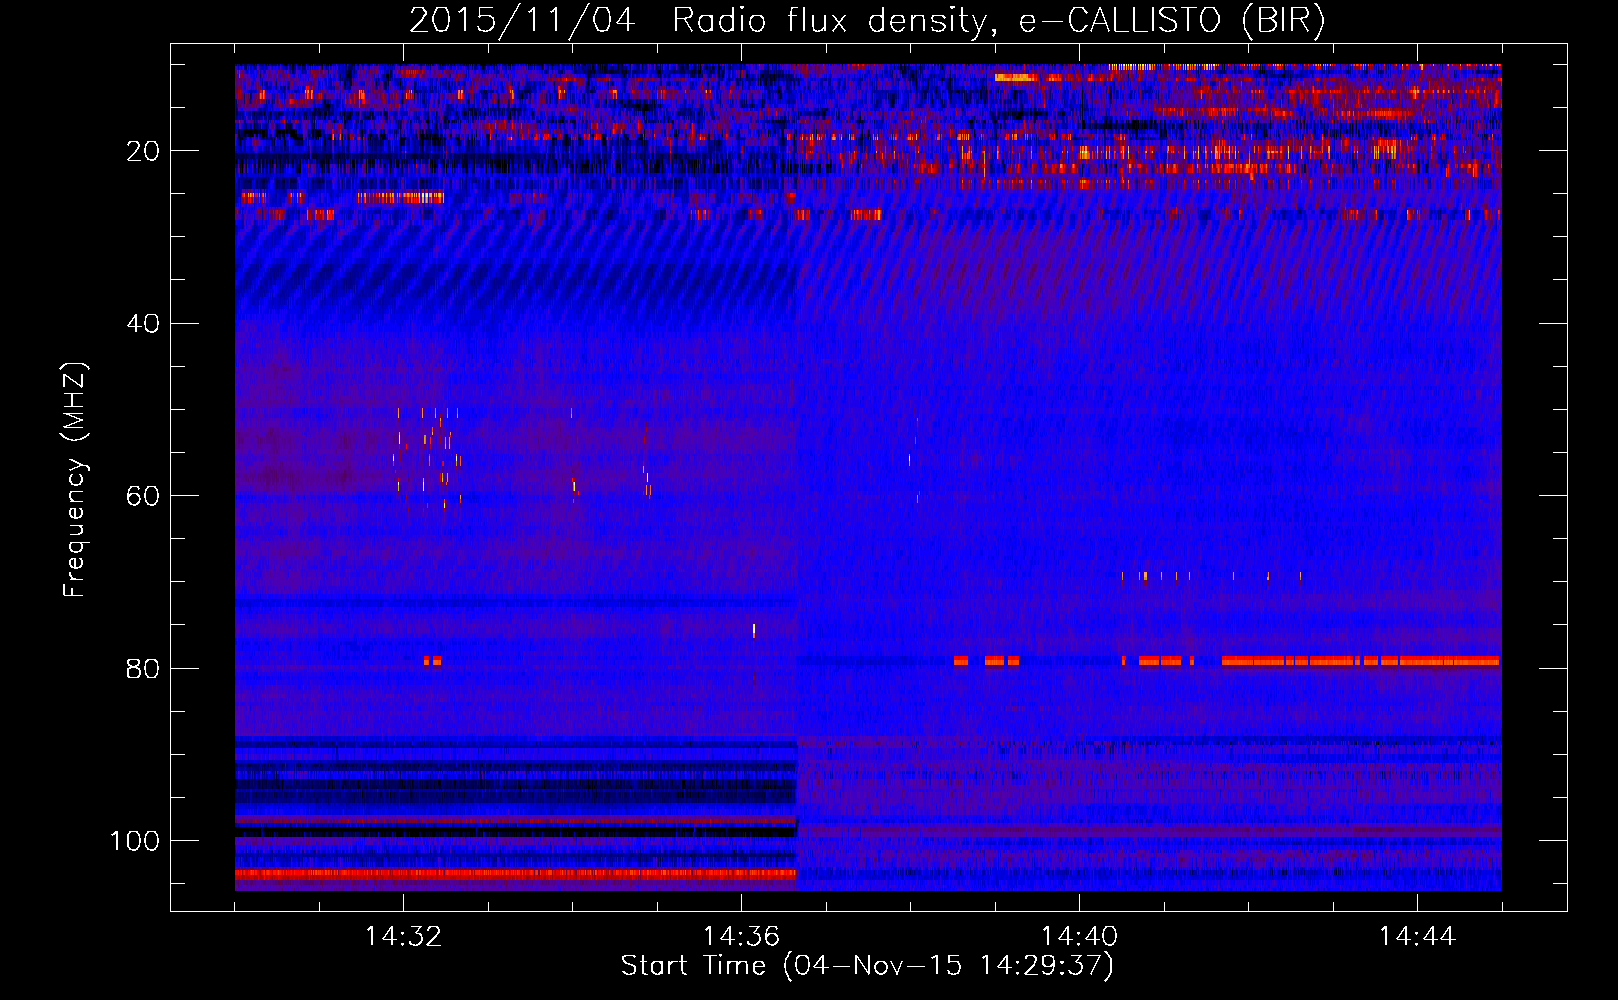Choose the "14:40" time tick label

pos(1079,936)
